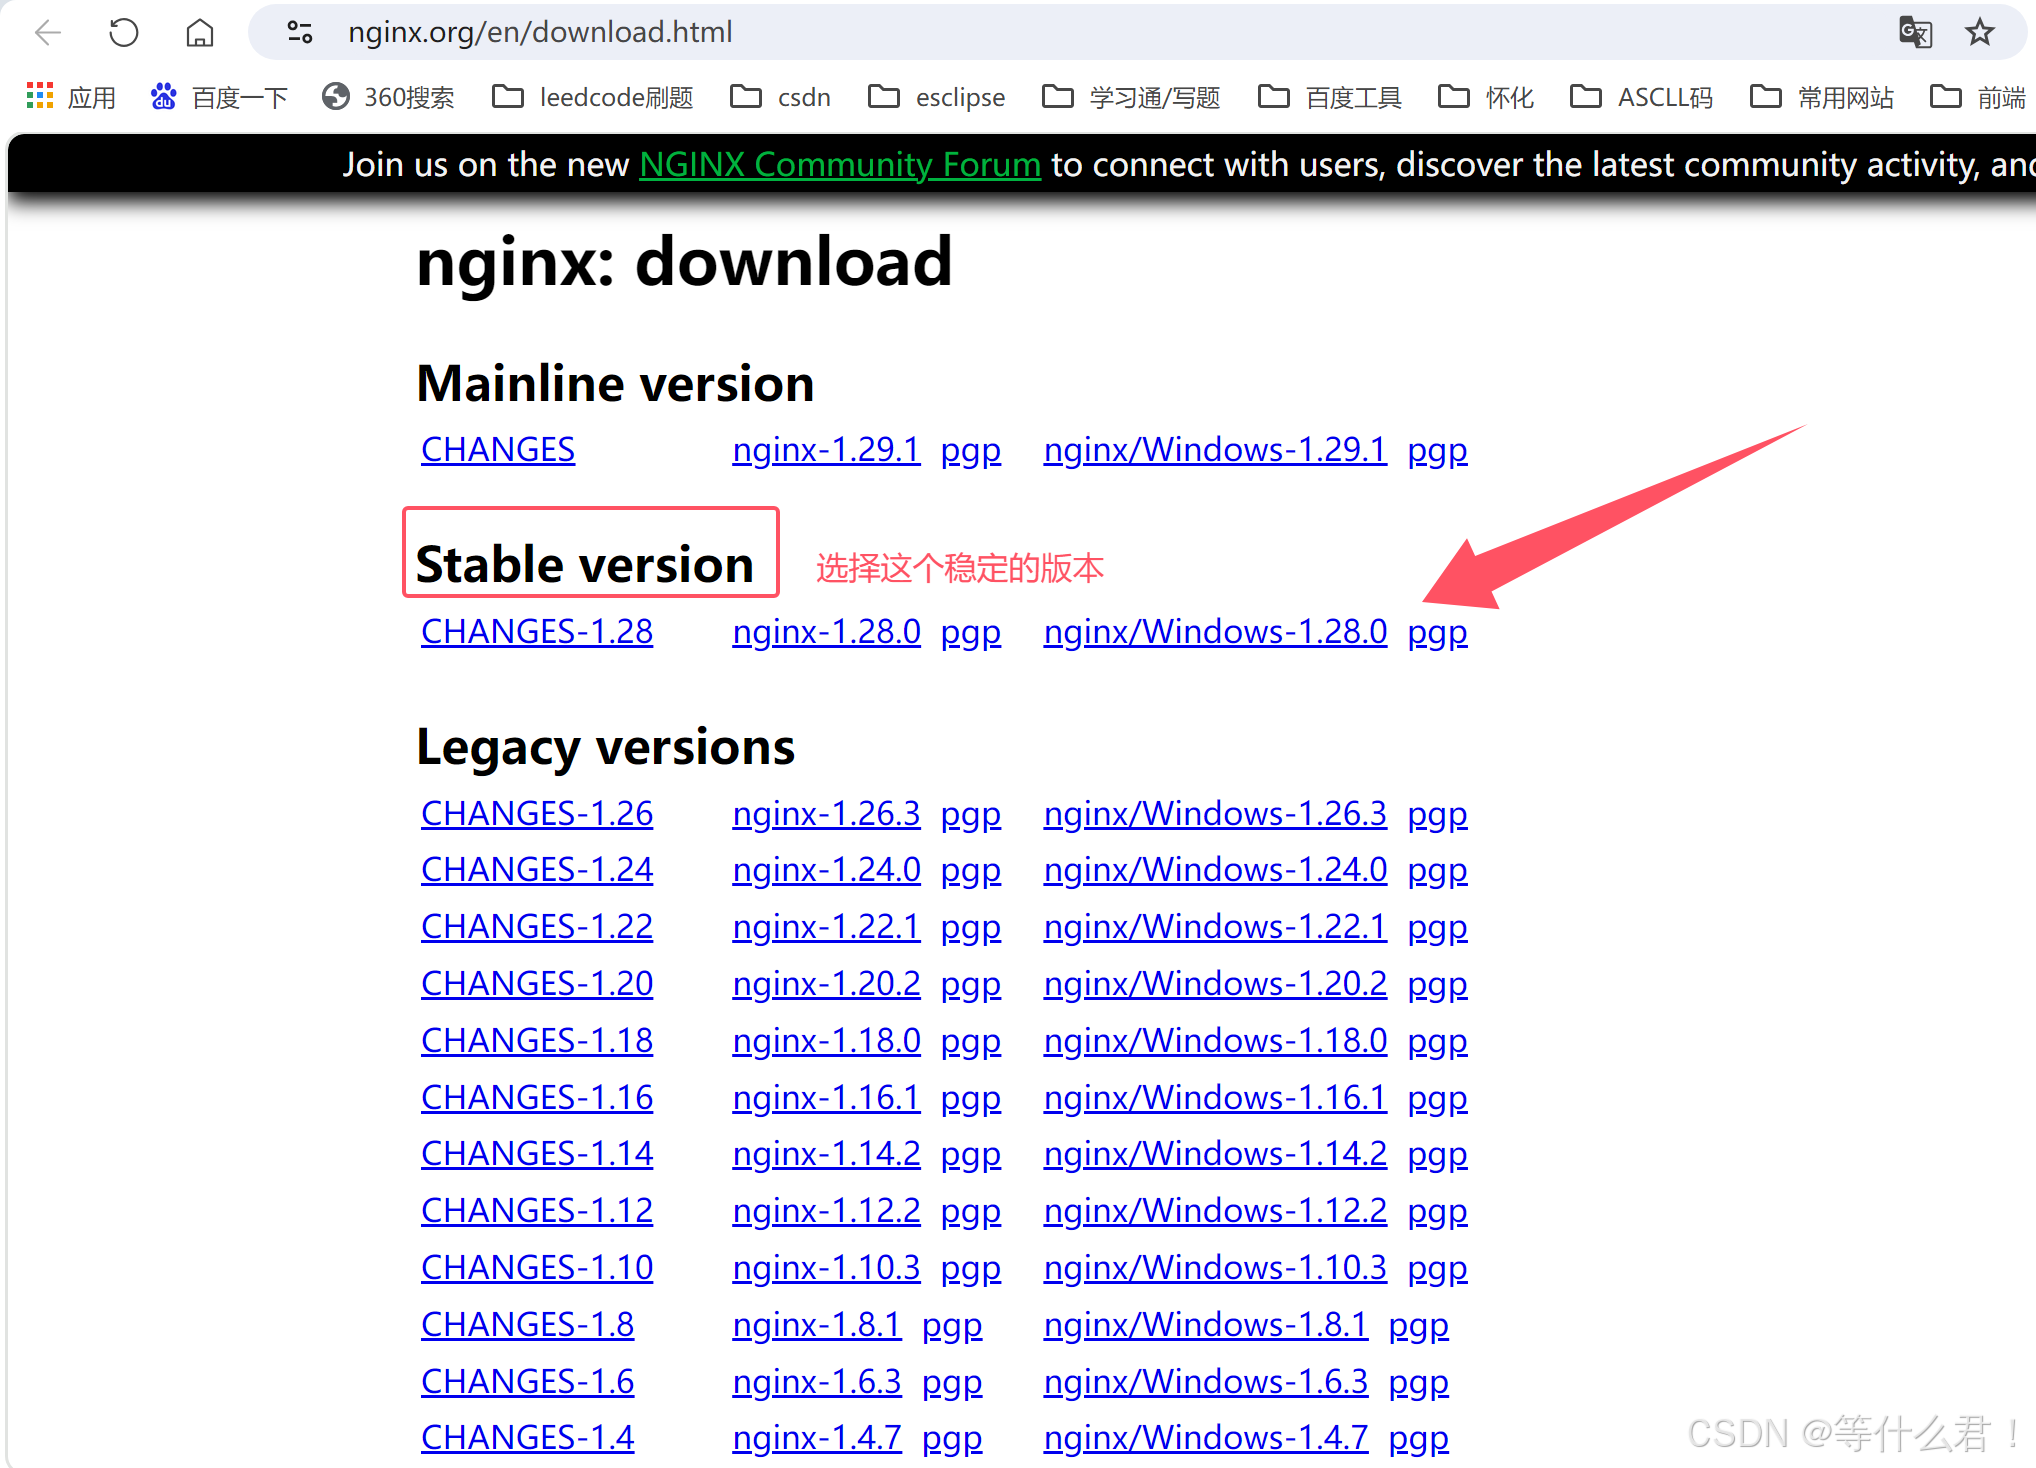
Task: Open pgp signature for nginx-1.28.0
Action: (x=971, y=634)
